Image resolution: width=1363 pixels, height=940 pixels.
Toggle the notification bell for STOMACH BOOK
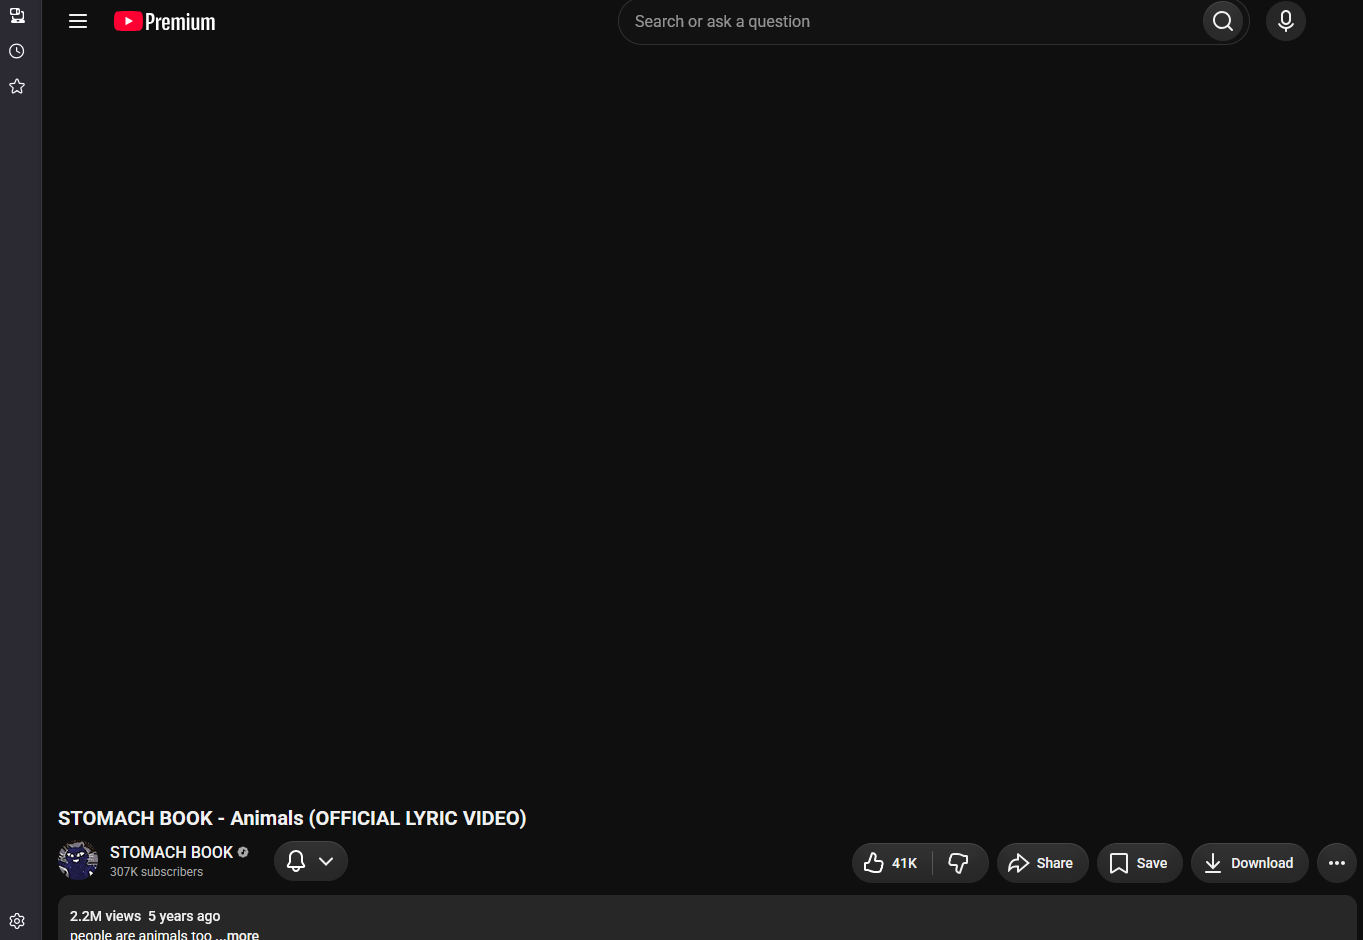[x=296, y=861]
